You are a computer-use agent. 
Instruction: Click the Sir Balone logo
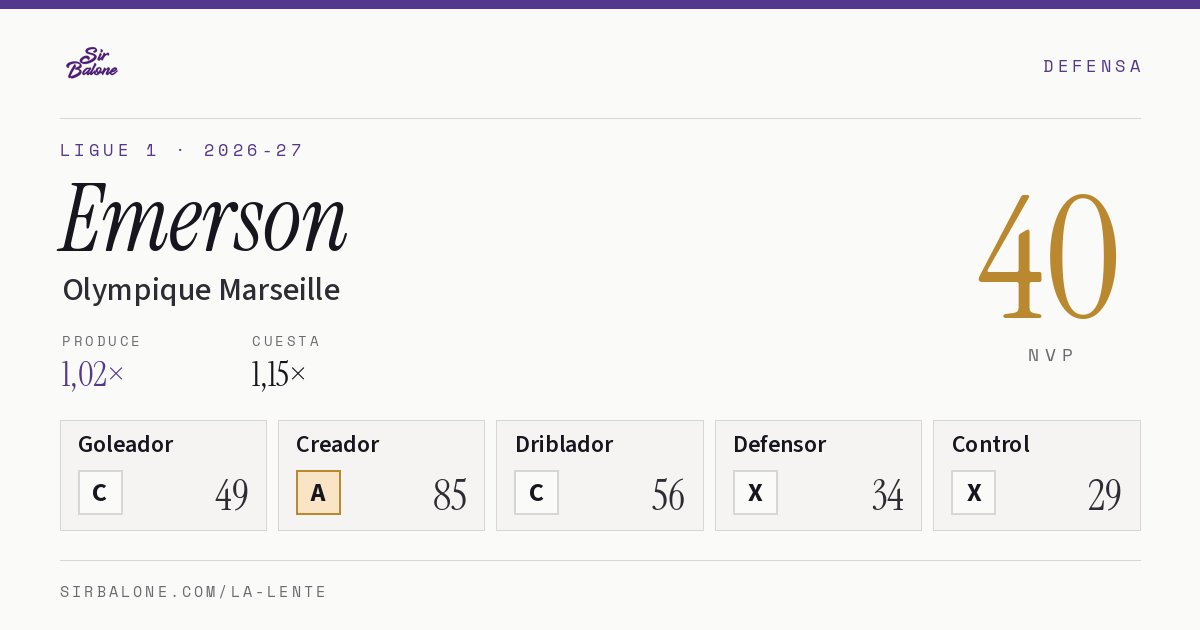[x=92, y=63]
